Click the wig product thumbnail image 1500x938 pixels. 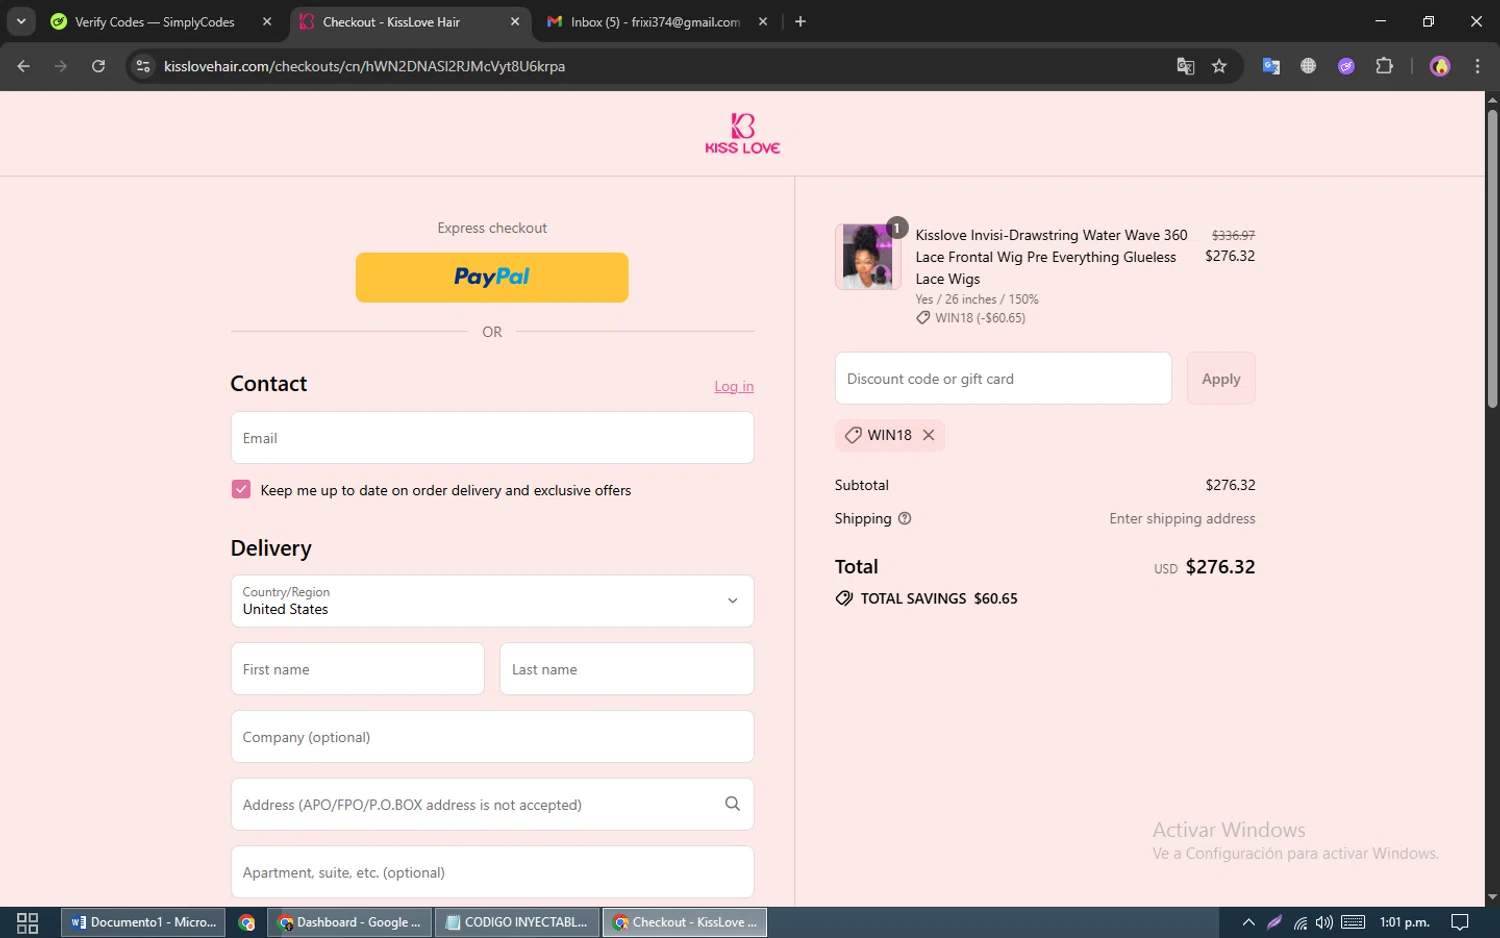[867, 257]
